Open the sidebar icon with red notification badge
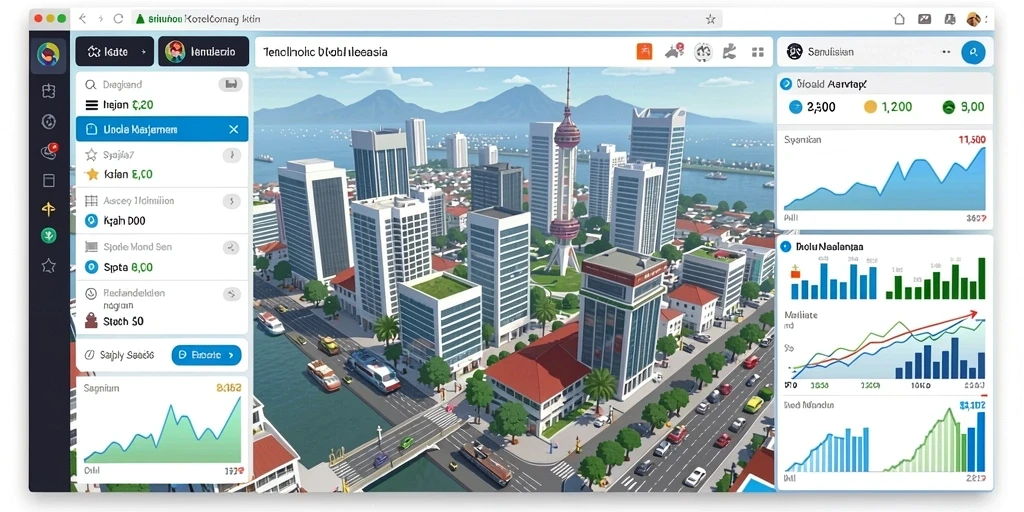 point(49,152)
